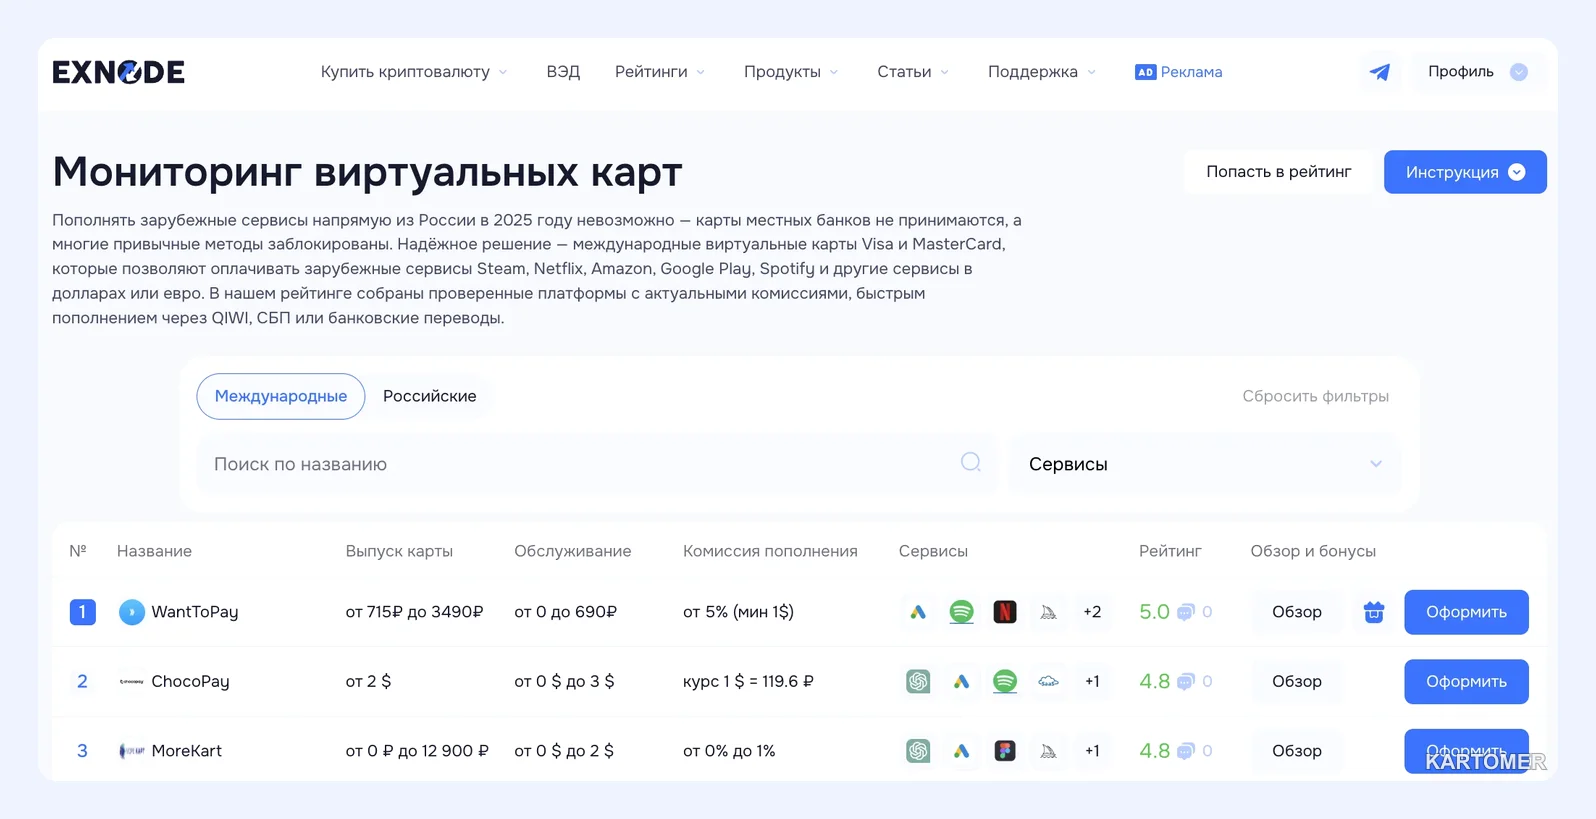1596x819 pixels.
Task: Click the Spotify icon in ChocoPay row
Action: [x=1005, y=681]
